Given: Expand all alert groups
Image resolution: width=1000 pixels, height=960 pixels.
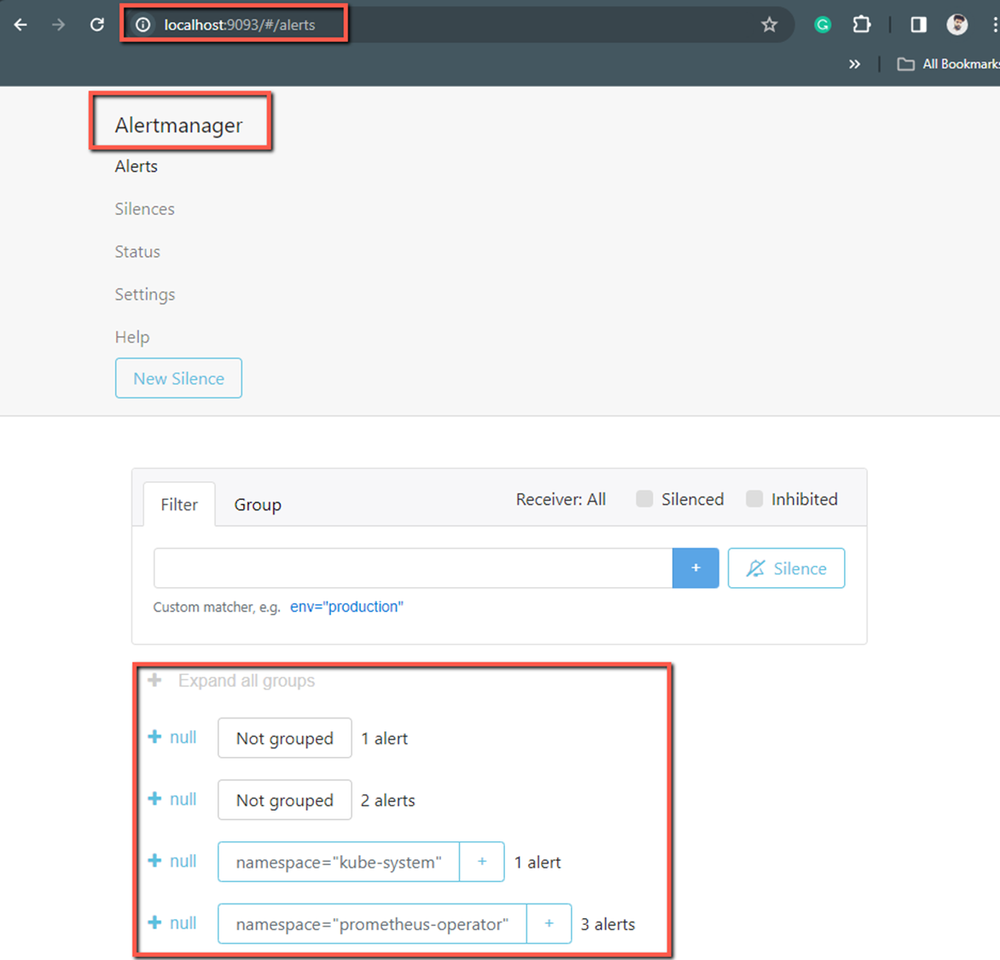Looking at the screenshot, I should click(x=154, y=680).
